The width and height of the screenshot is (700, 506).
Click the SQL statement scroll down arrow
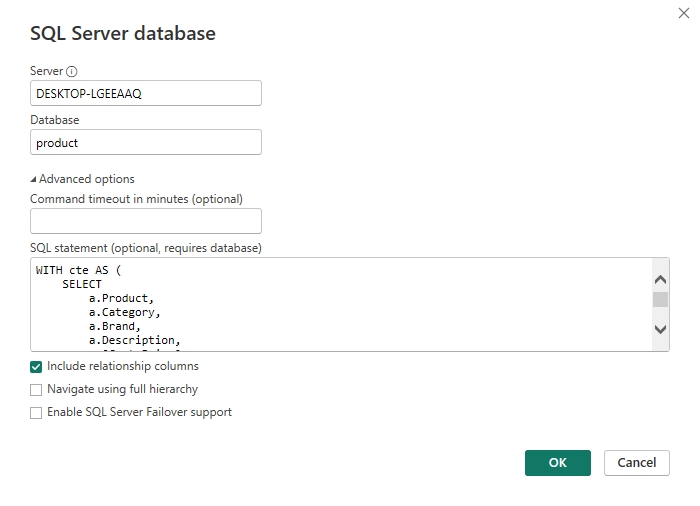660,330
